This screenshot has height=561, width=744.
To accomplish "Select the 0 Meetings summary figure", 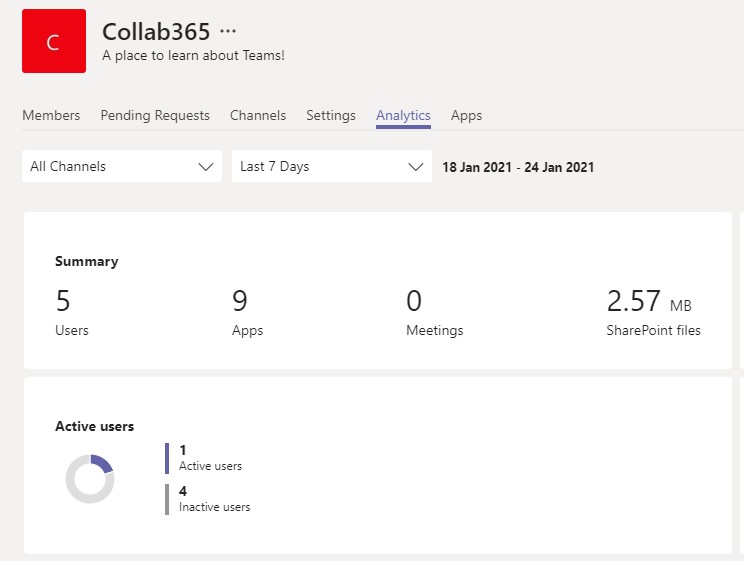I will pos(414,301).
